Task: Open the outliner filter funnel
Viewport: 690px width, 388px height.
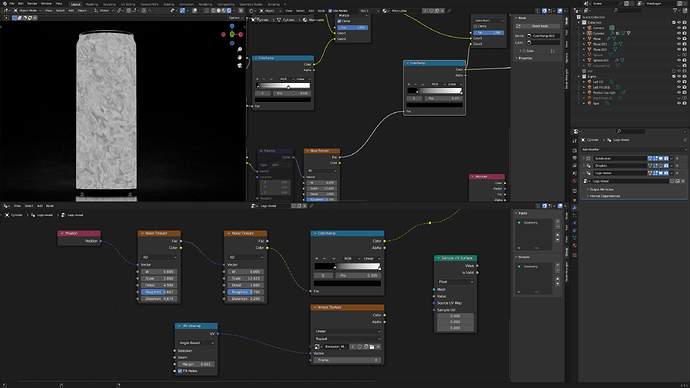Action: tap(675, 11)
